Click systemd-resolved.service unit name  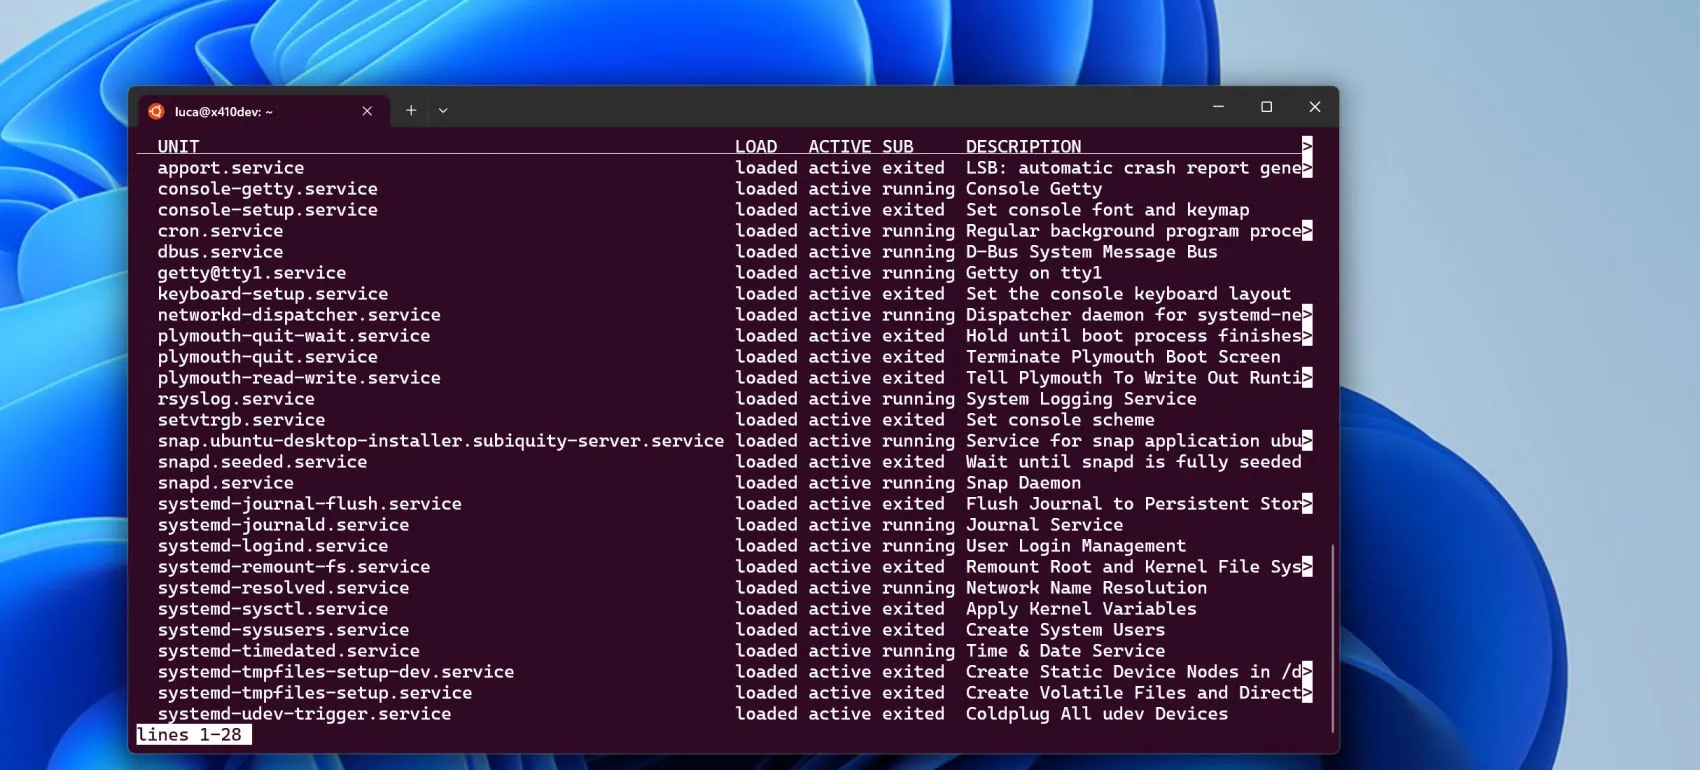pos(283,588)
